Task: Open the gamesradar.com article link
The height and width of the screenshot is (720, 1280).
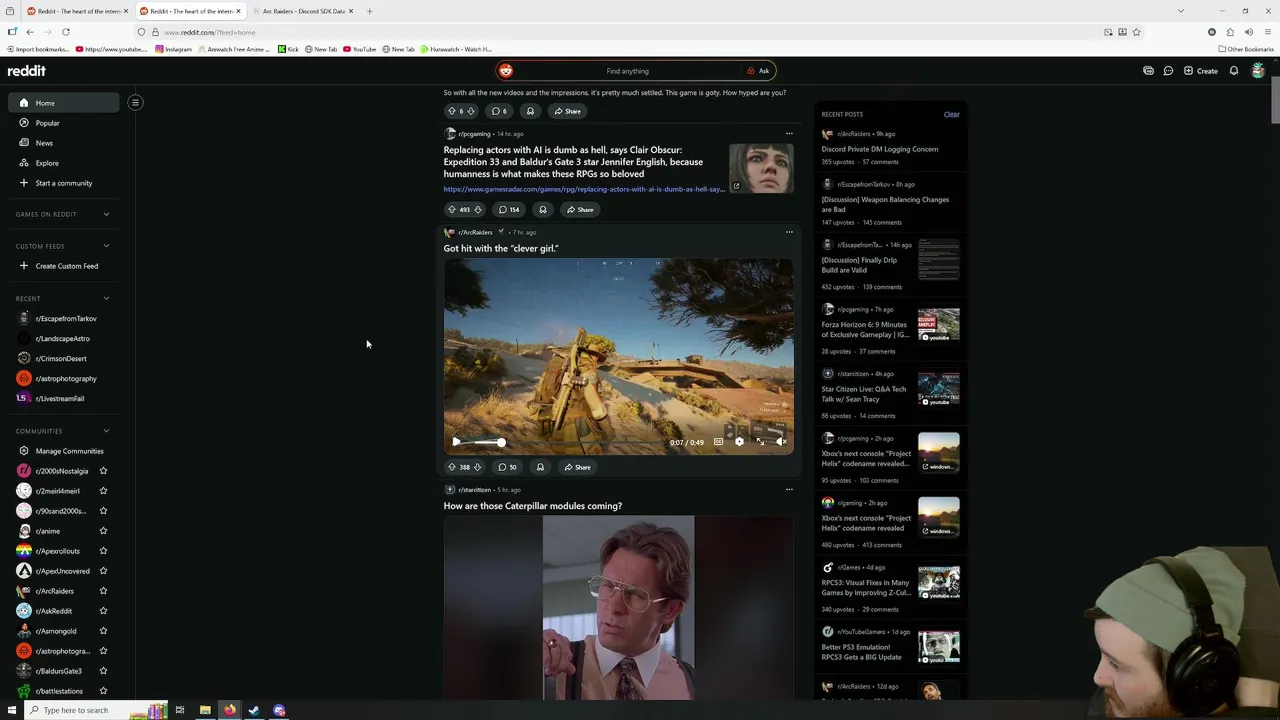Action: point(584,189)
